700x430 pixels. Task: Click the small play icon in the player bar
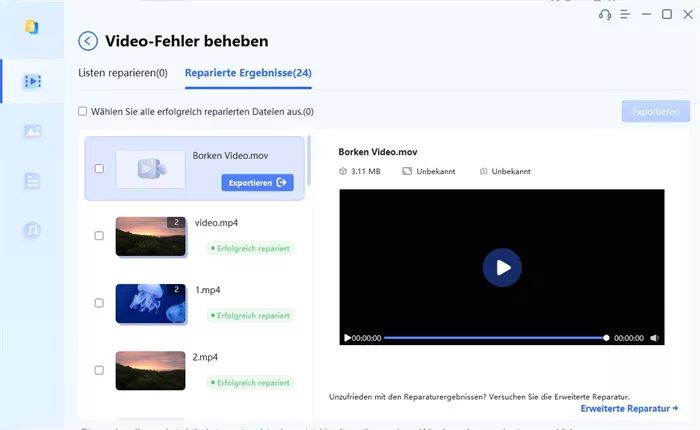(347, 338)
